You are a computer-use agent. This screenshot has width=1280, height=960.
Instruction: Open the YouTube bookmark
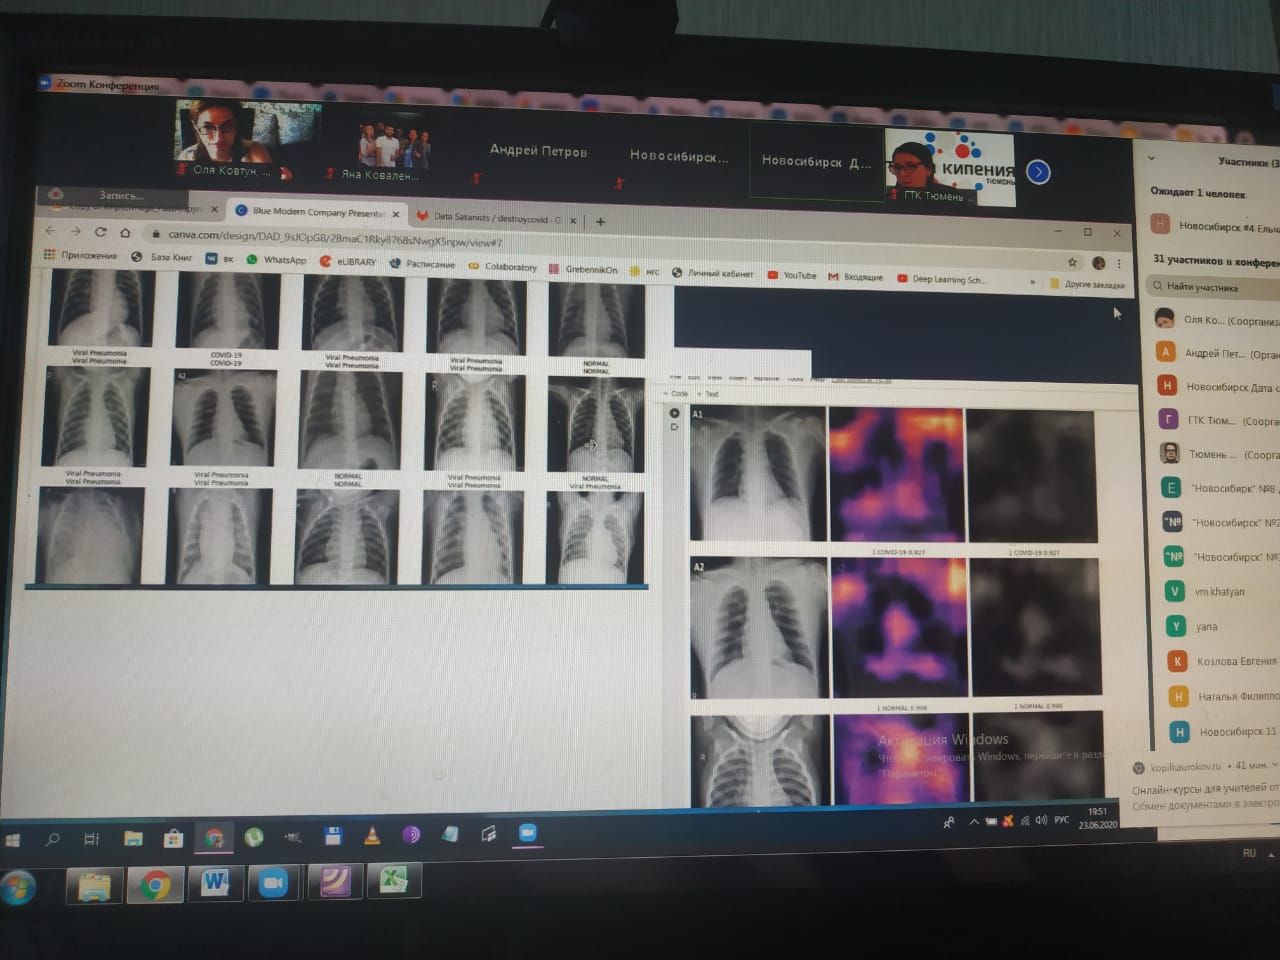coord(792,275)
